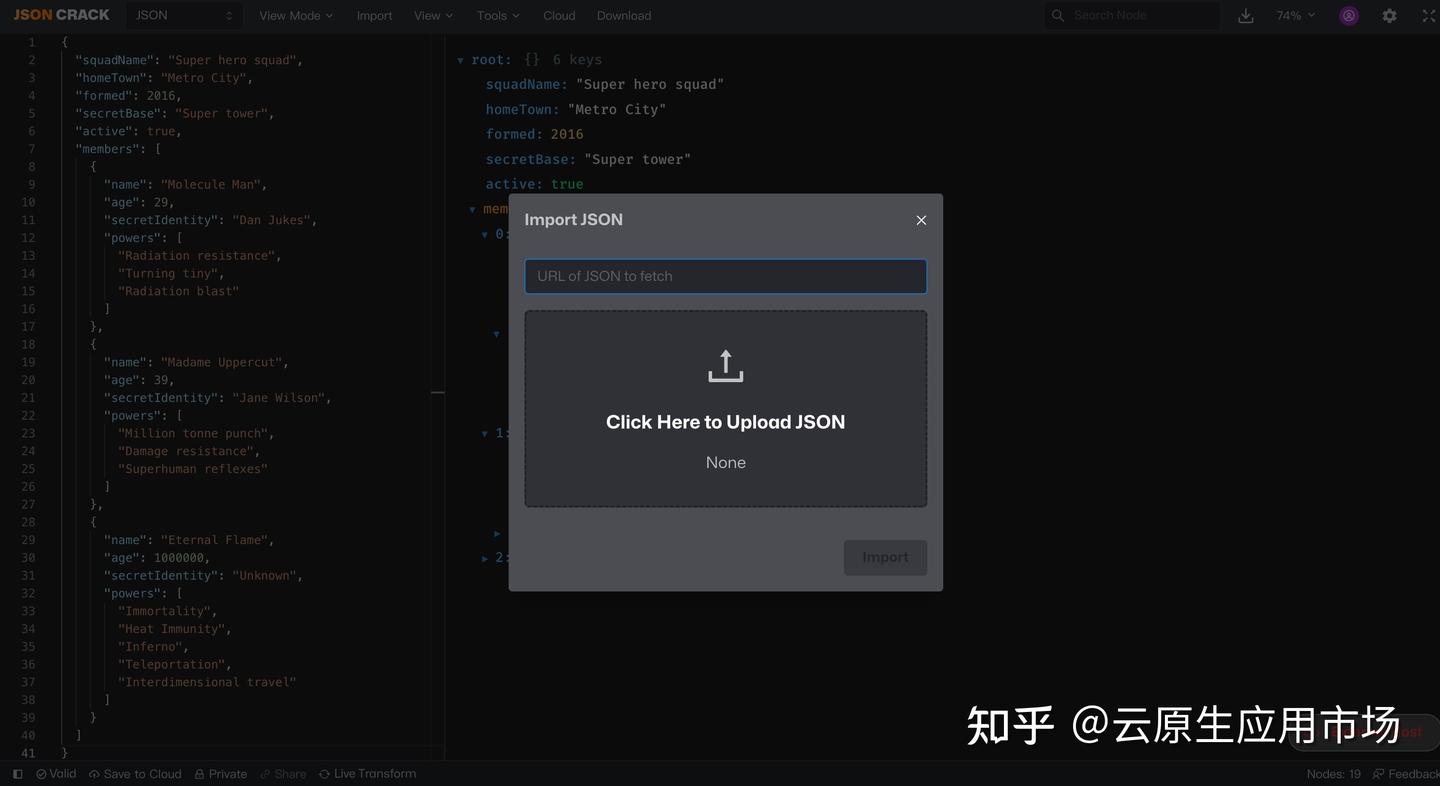Enter fullscreen using the expand icon
Screen dimensions: 1440x786
(x=1428, y=16)
